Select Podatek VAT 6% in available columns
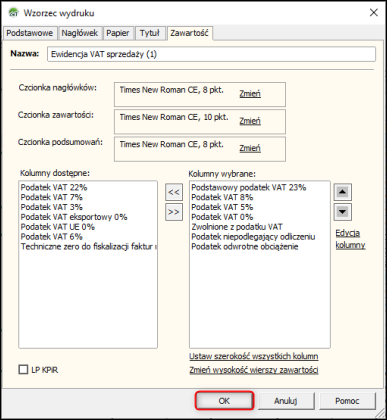387x420 pixels. (x=88, y=237)
